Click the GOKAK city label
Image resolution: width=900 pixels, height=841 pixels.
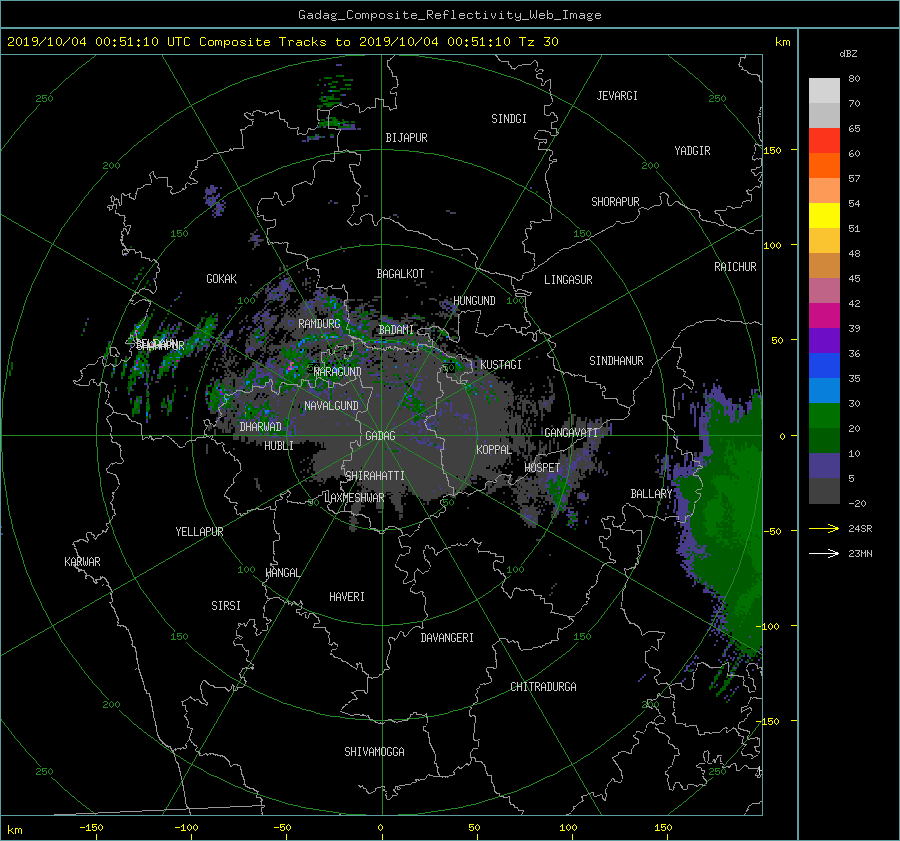(x=221, y=279)
